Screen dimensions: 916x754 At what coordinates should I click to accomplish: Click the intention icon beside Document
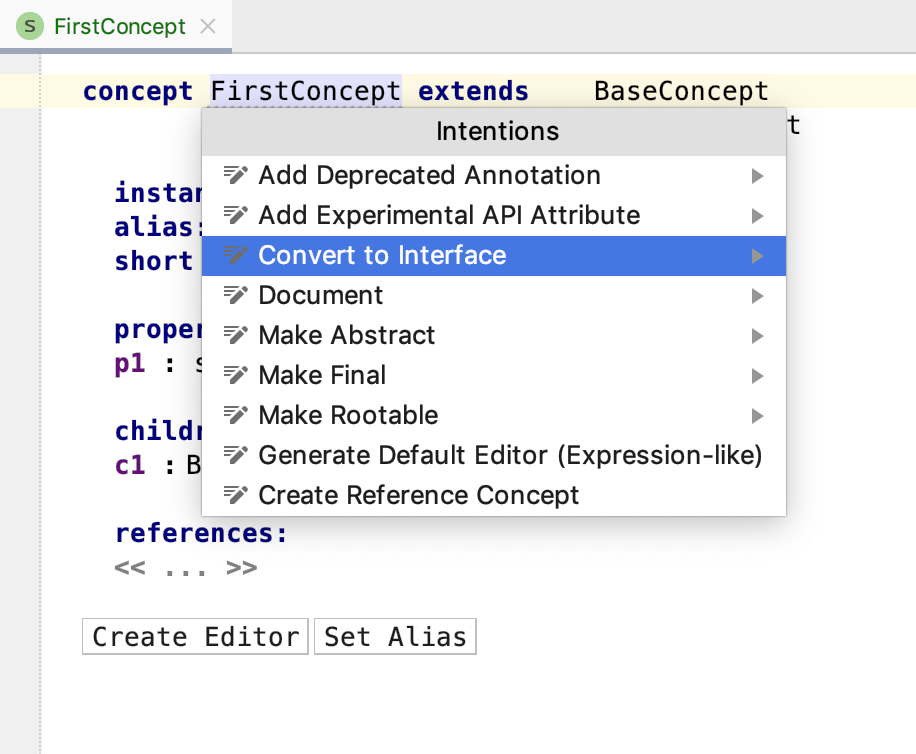235,296
